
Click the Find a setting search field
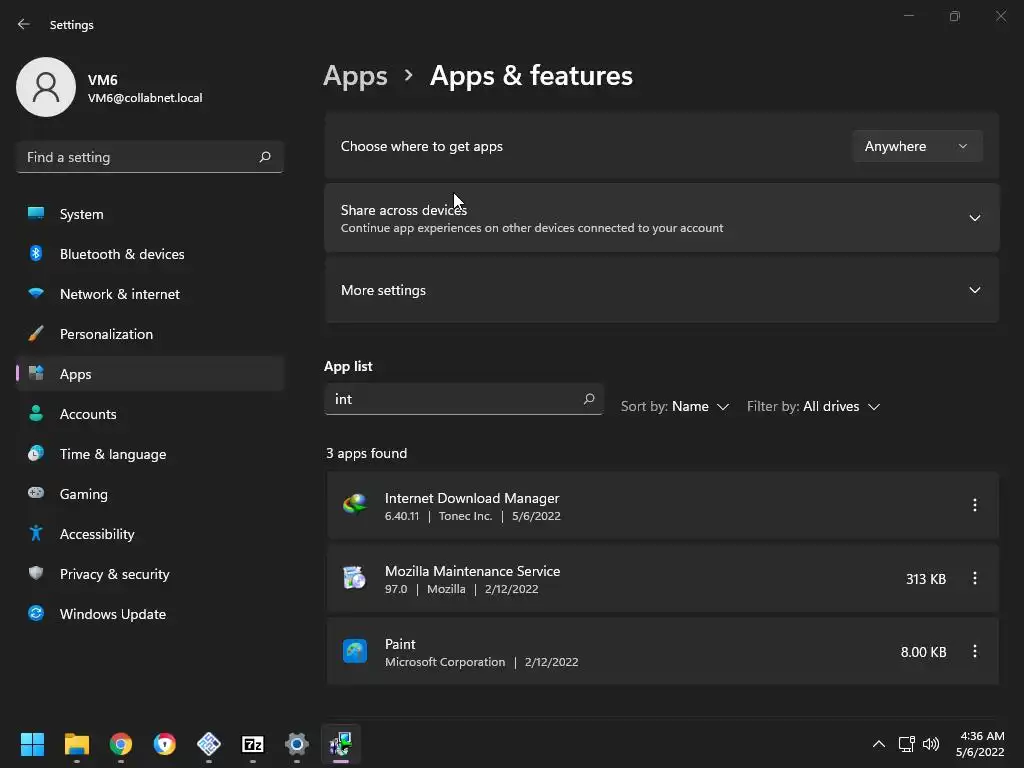pos(138,157)
